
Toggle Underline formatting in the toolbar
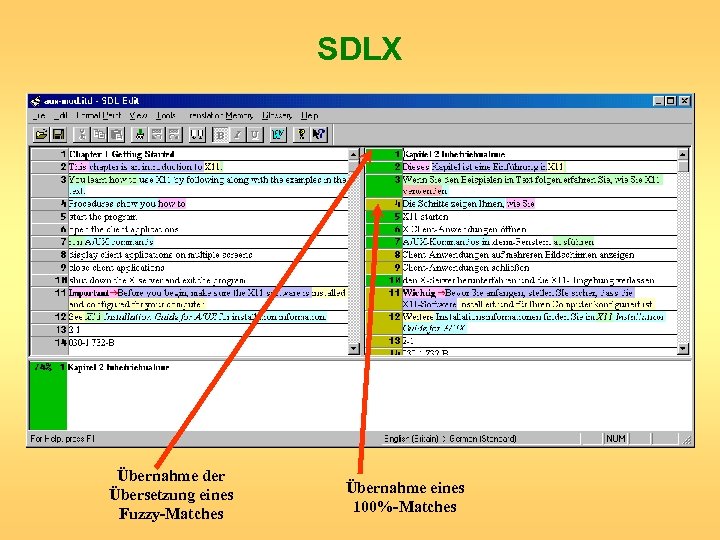coord(255,134)
